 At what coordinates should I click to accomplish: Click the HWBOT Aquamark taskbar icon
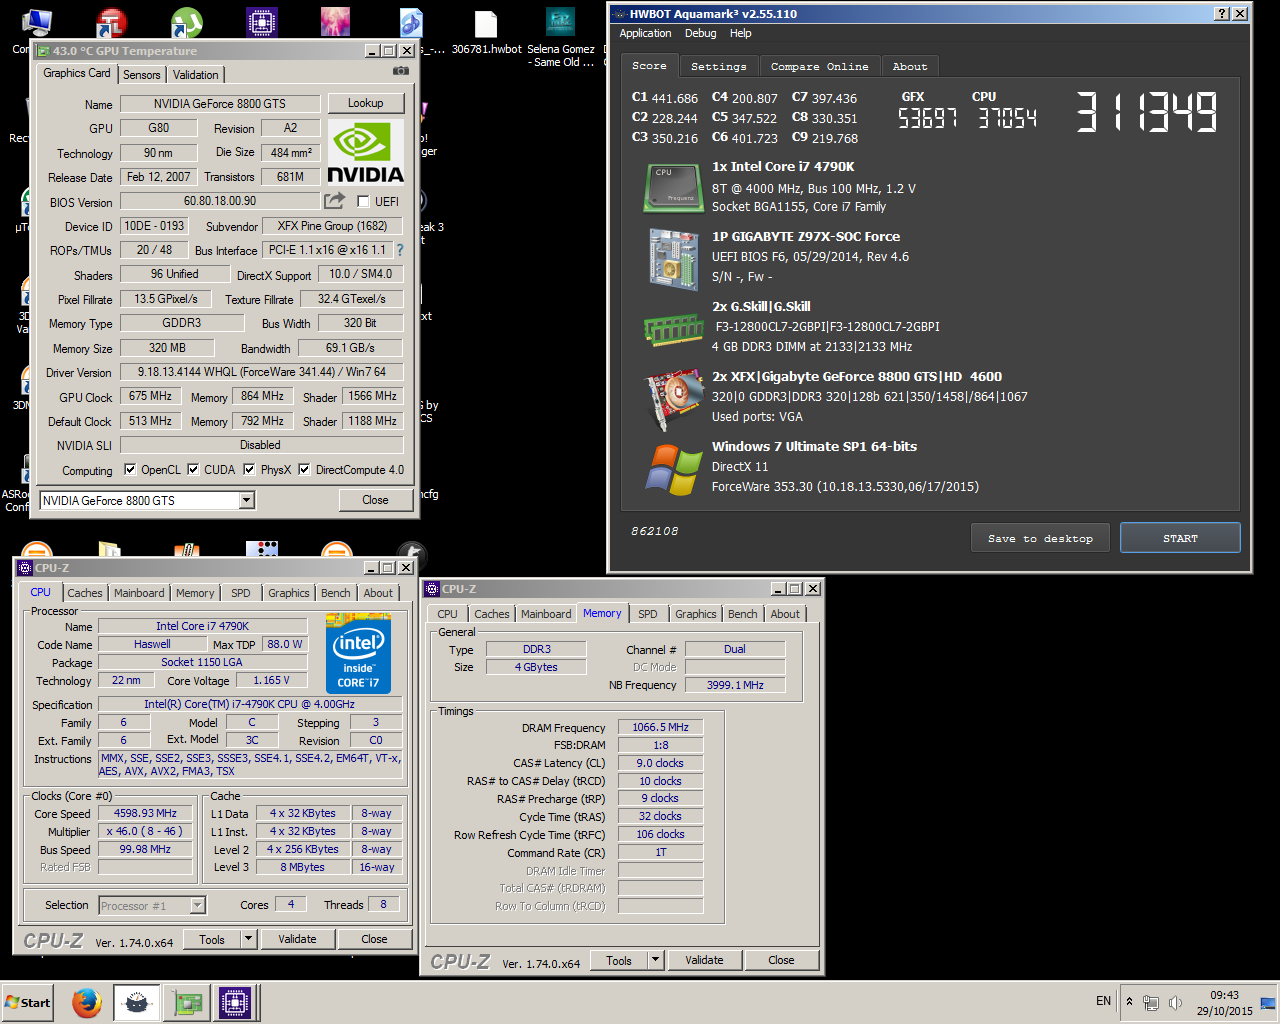(137, 1002)
